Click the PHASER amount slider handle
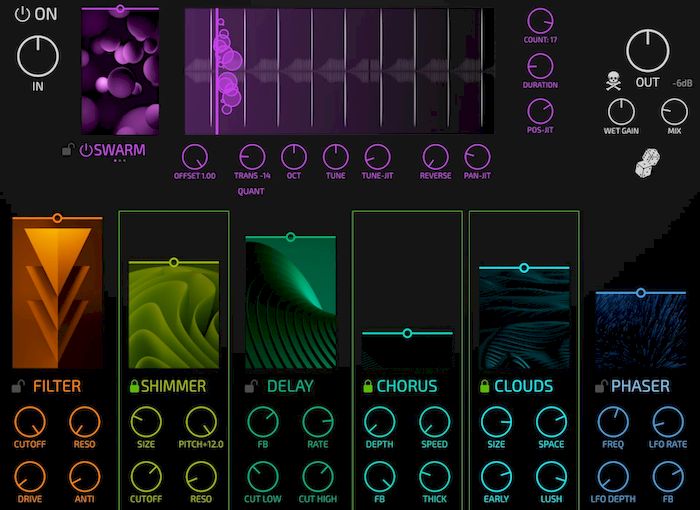The width and height of the screenshot is (700, 510). click(x=641, y=293)
